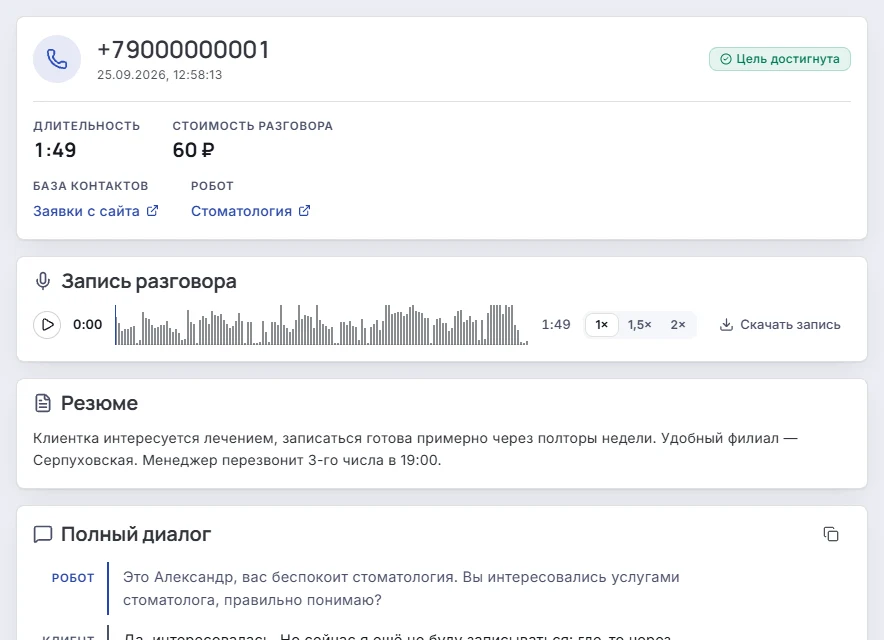The image size is (884, 640).
Task: Click the "Цель достигнута" status badge
Action: pyautogui.click(x=780, y=59)
